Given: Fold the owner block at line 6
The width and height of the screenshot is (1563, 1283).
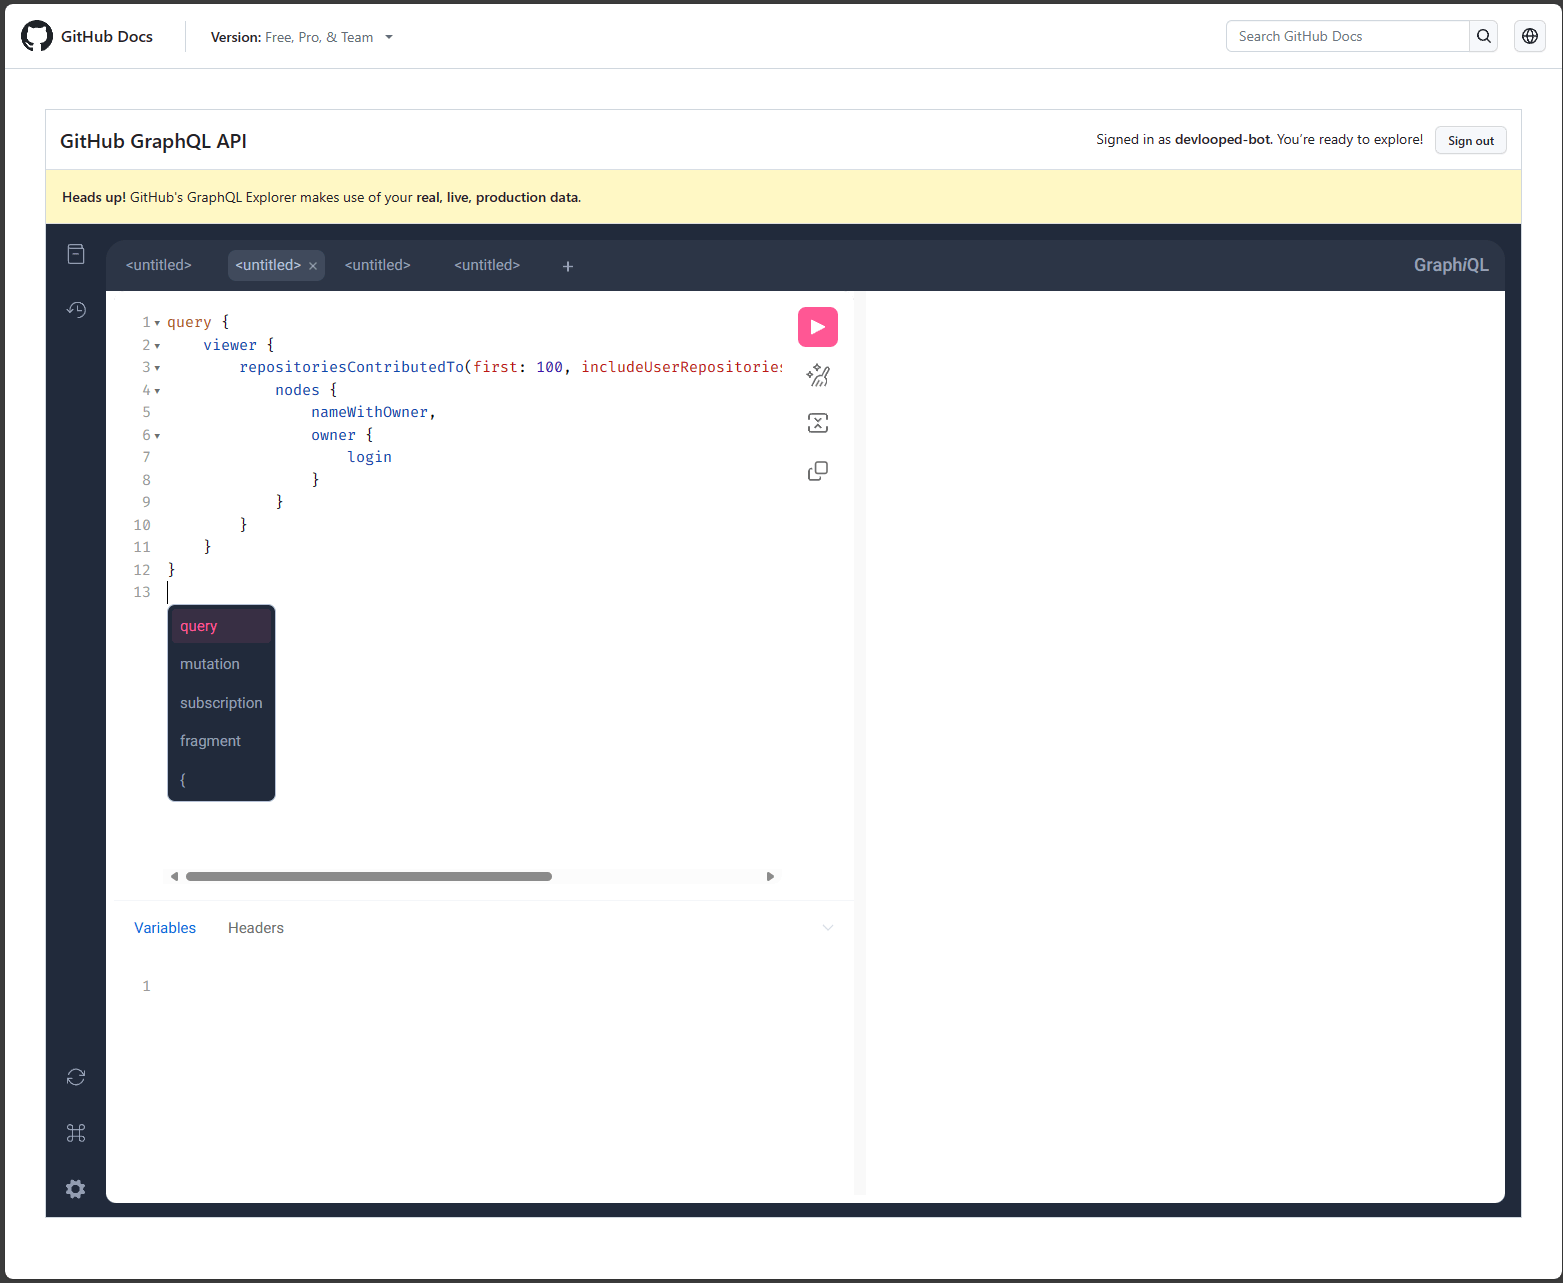Looking at the screenshot, I should (x=157, y=436).
